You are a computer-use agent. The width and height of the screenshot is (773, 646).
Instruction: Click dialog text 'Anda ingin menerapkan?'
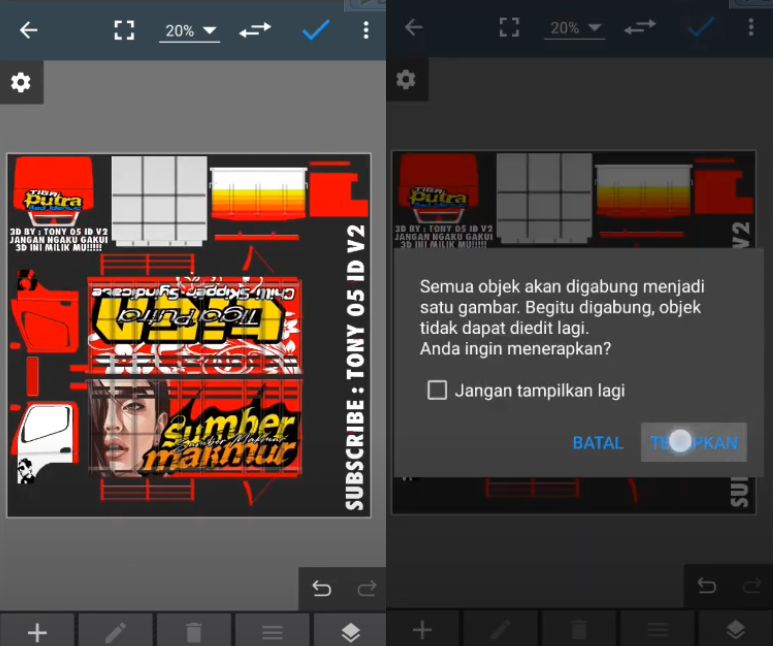coord(515,349)
